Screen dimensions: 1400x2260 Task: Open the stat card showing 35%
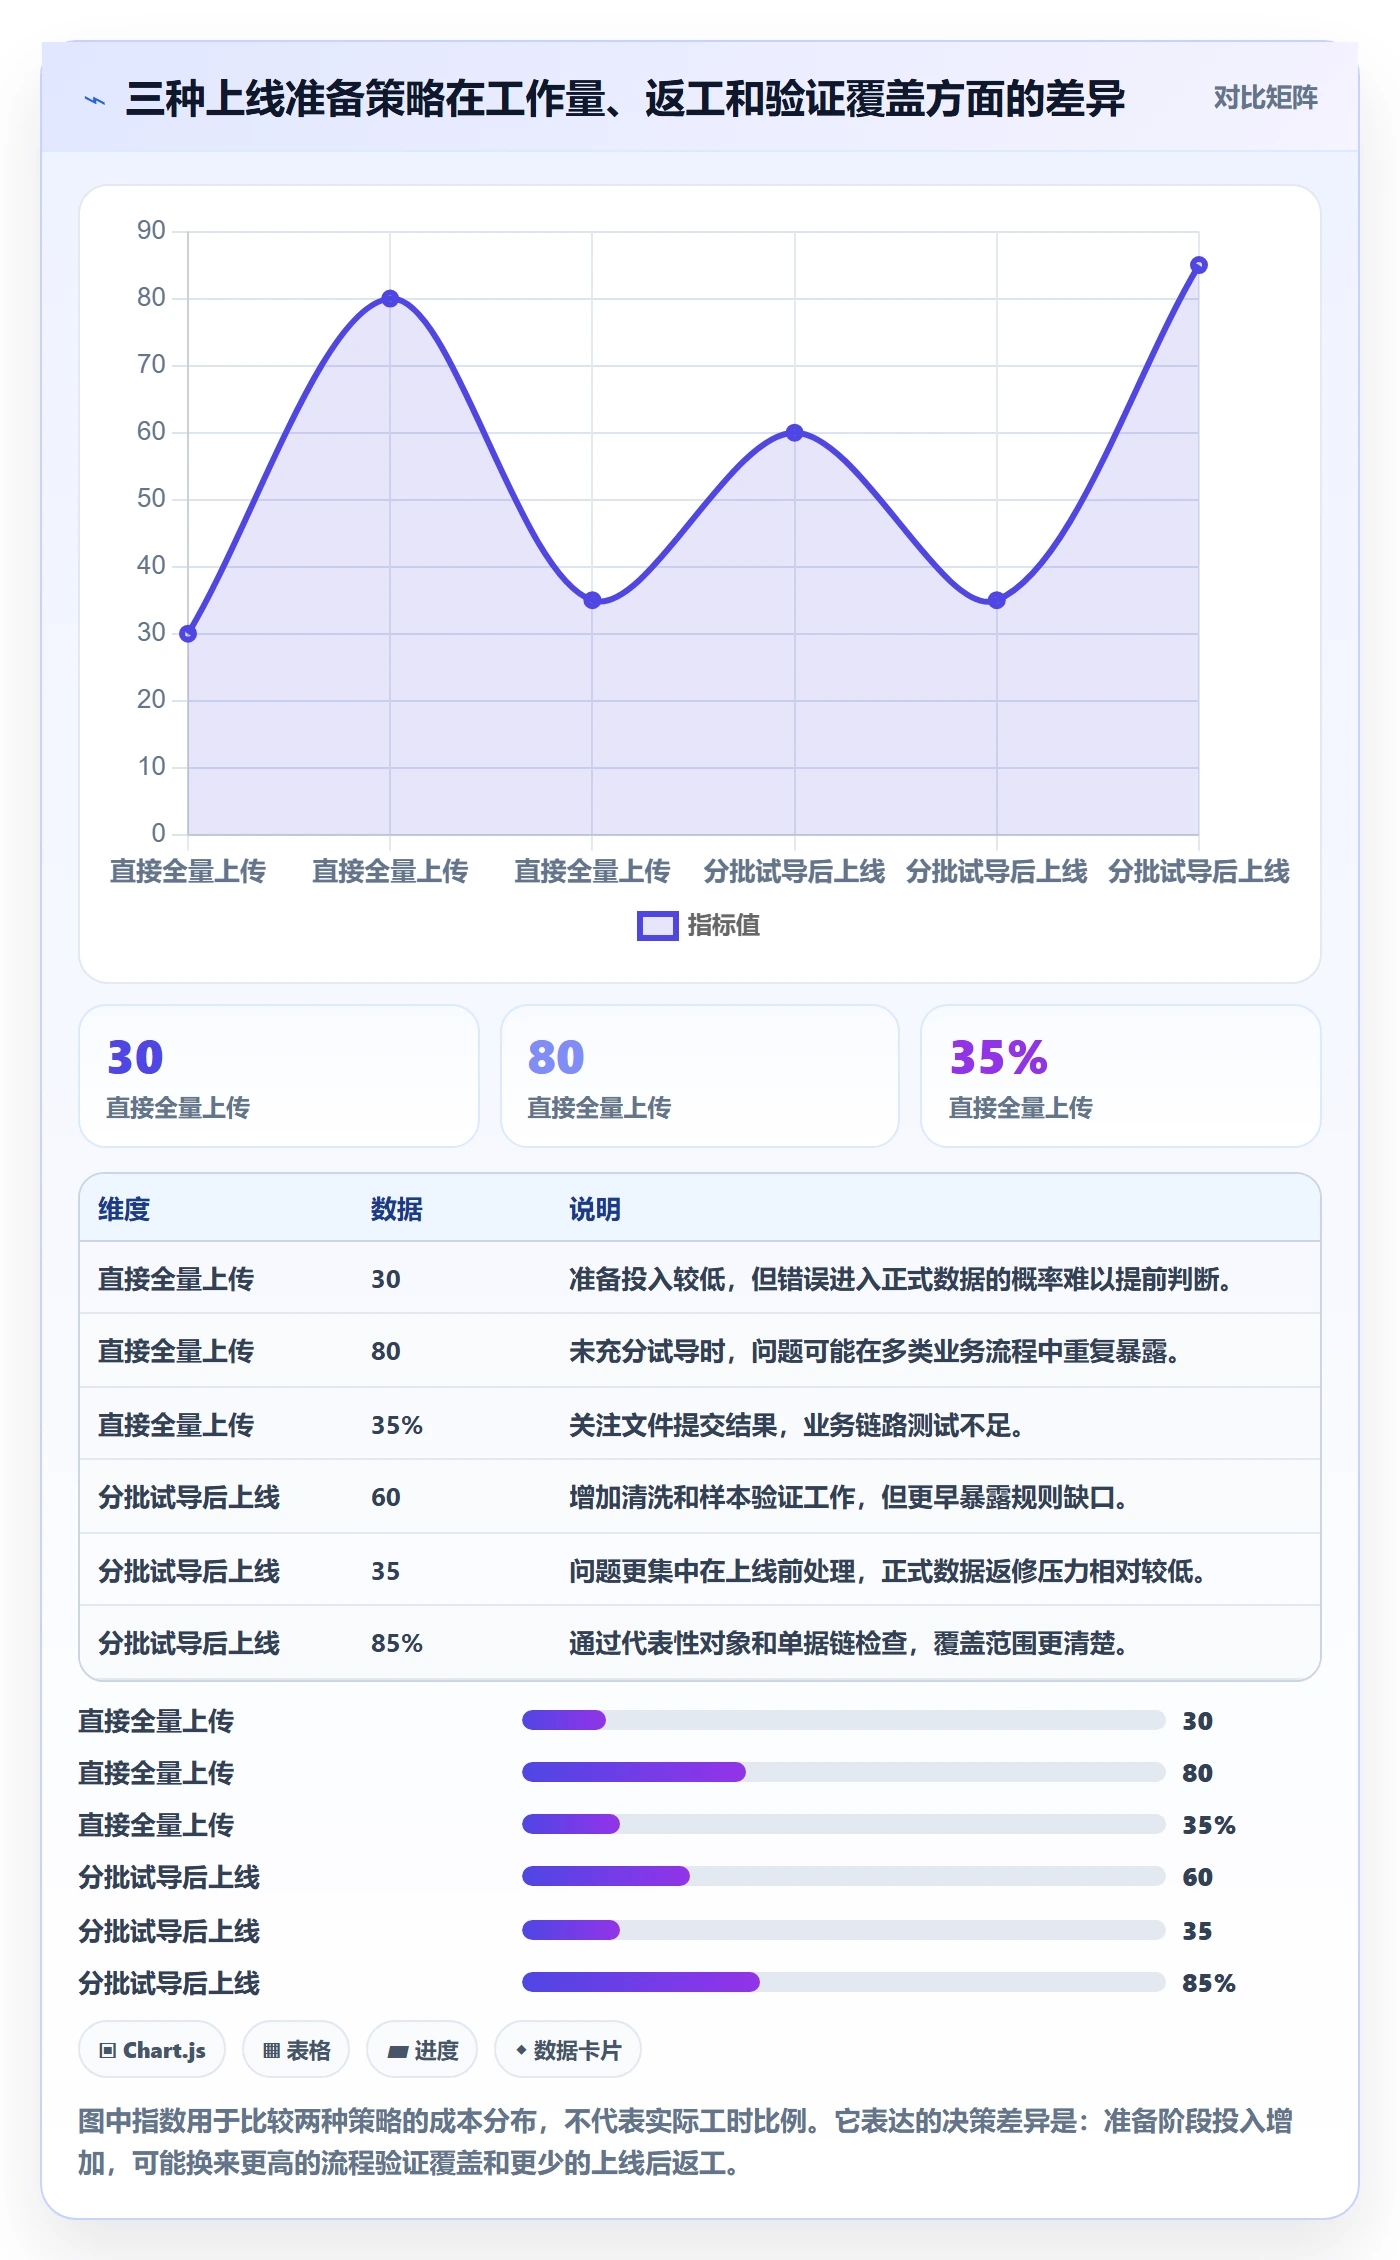tap(1121, 1076)
